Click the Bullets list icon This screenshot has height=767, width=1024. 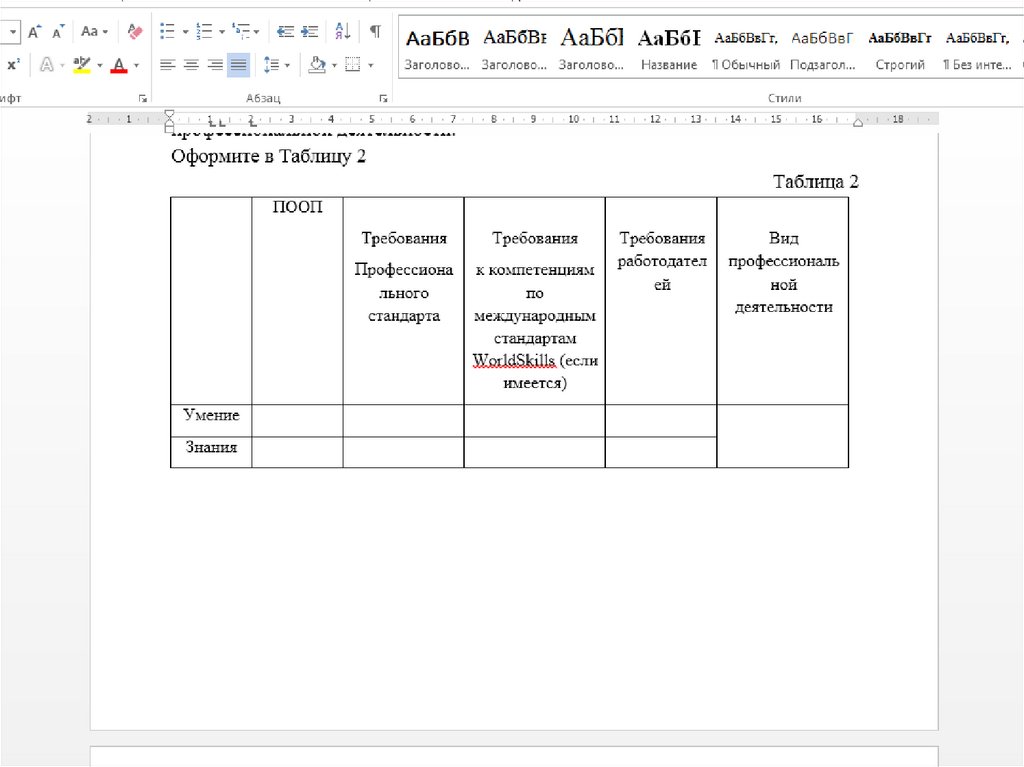168,31
